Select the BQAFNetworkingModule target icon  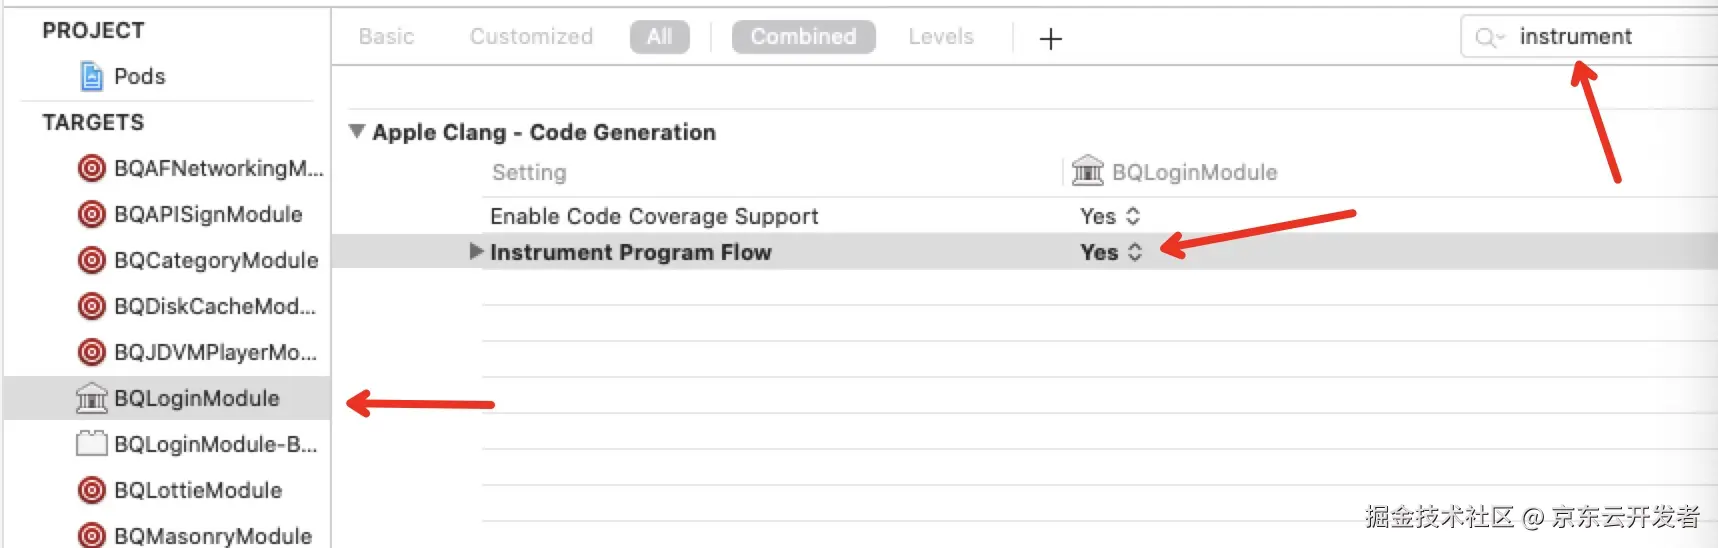(91, 168)
